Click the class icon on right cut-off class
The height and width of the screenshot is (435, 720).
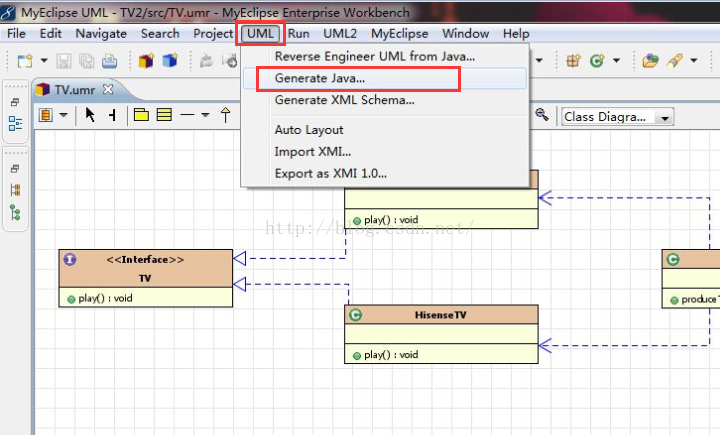(x=673, y=260)
